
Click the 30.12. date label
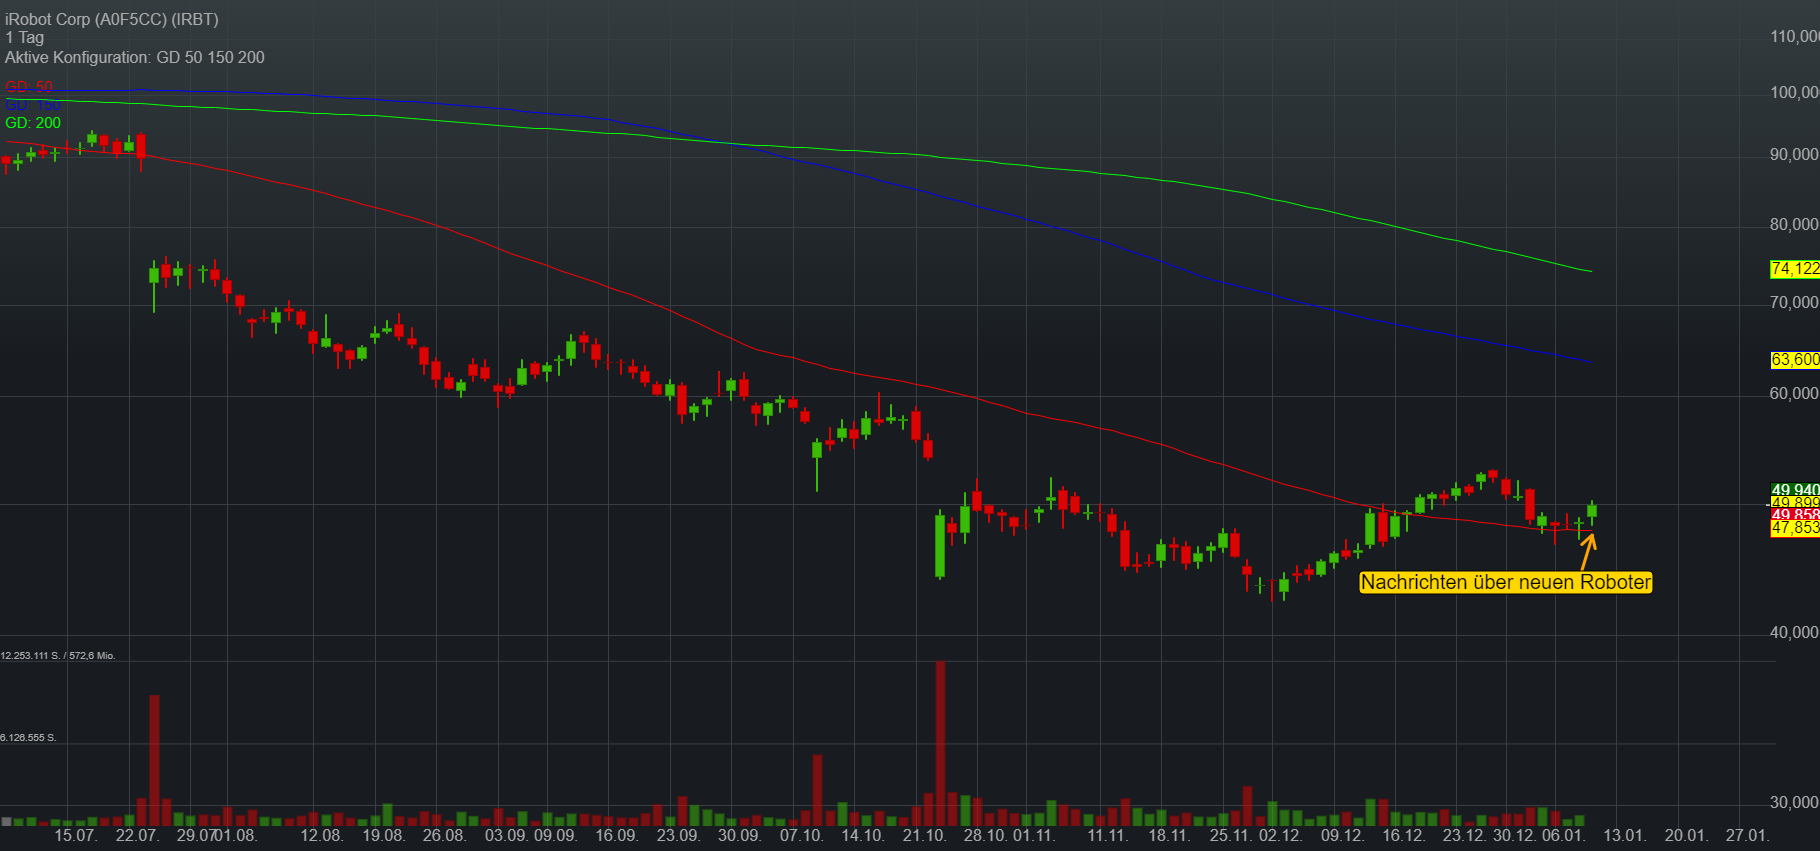point(1514,836)
